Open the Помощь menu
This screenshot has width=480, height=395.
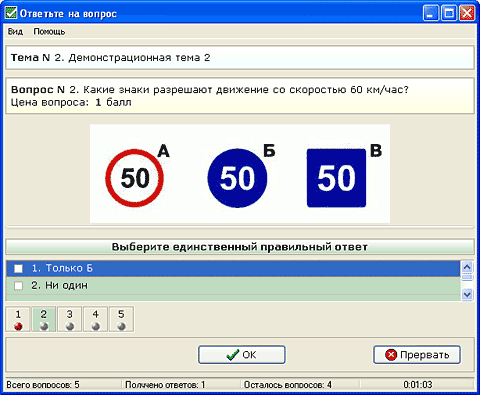tap(49, 32)
